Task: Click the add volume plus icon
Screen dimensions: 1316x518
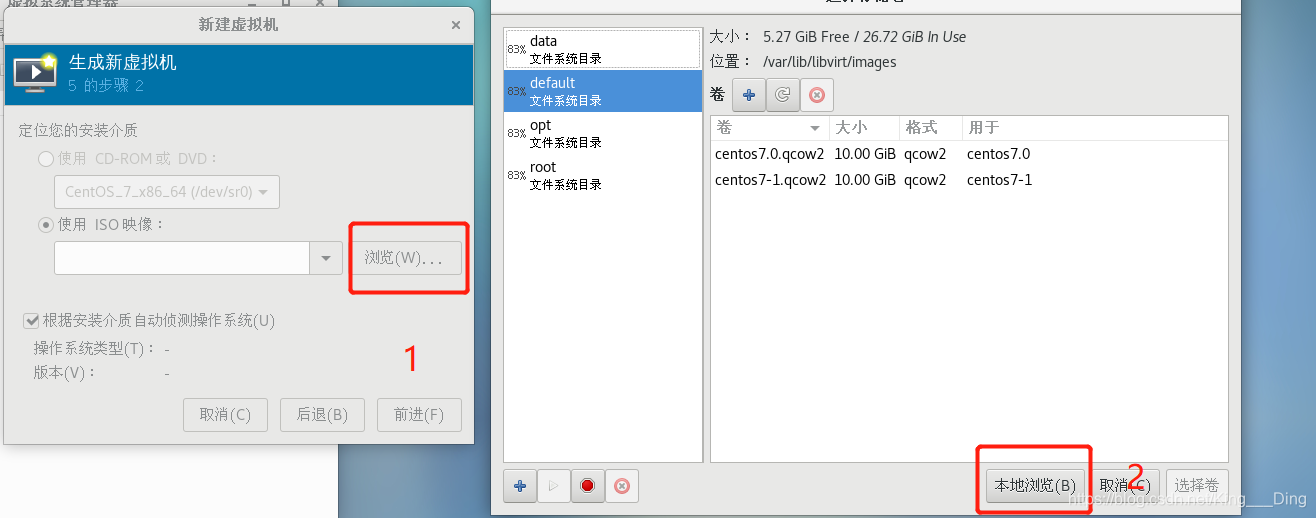Action: point(748,95)
